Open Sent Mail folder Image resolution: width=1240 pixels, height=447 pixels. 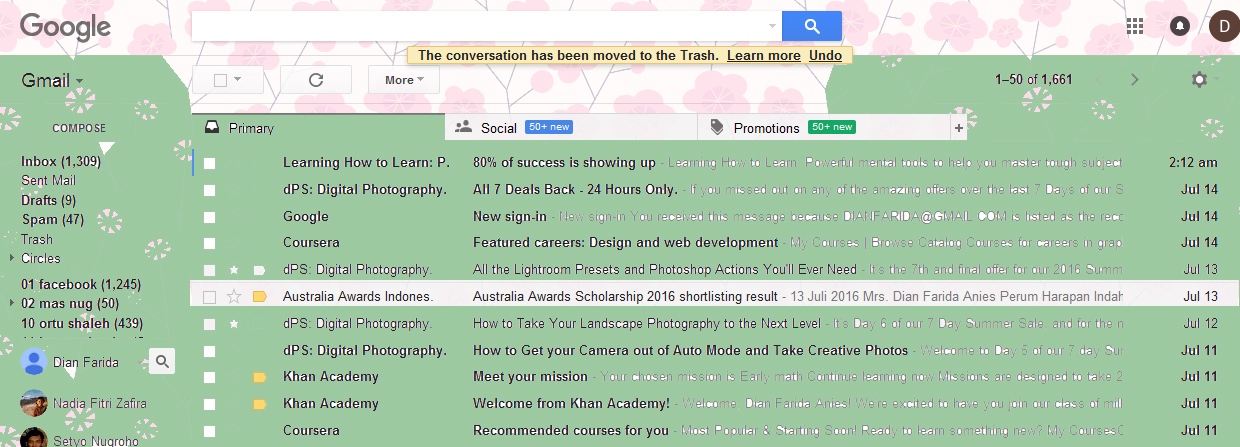tap(48, 181)
